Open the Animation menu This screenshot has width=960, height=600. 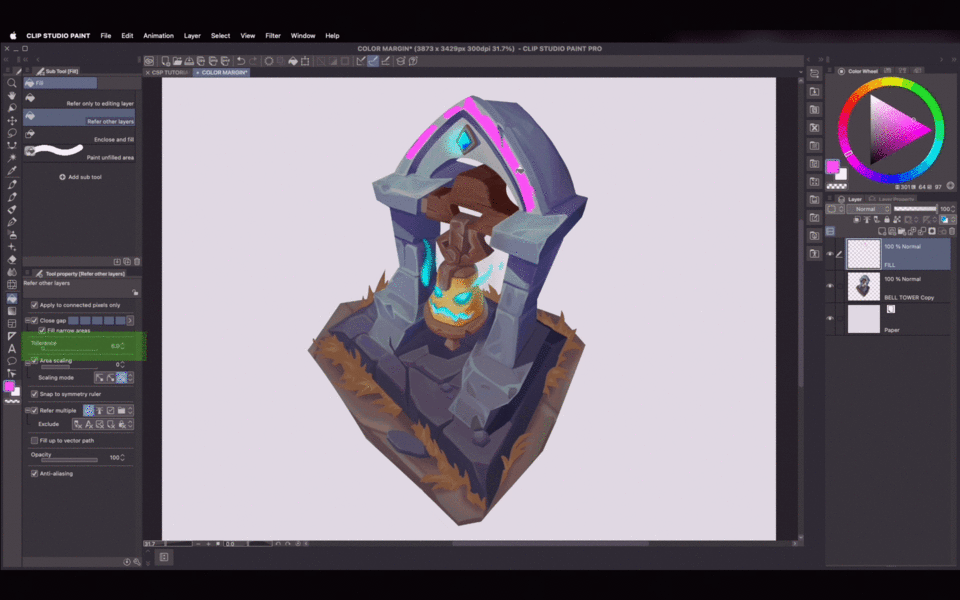coord(159,36)
